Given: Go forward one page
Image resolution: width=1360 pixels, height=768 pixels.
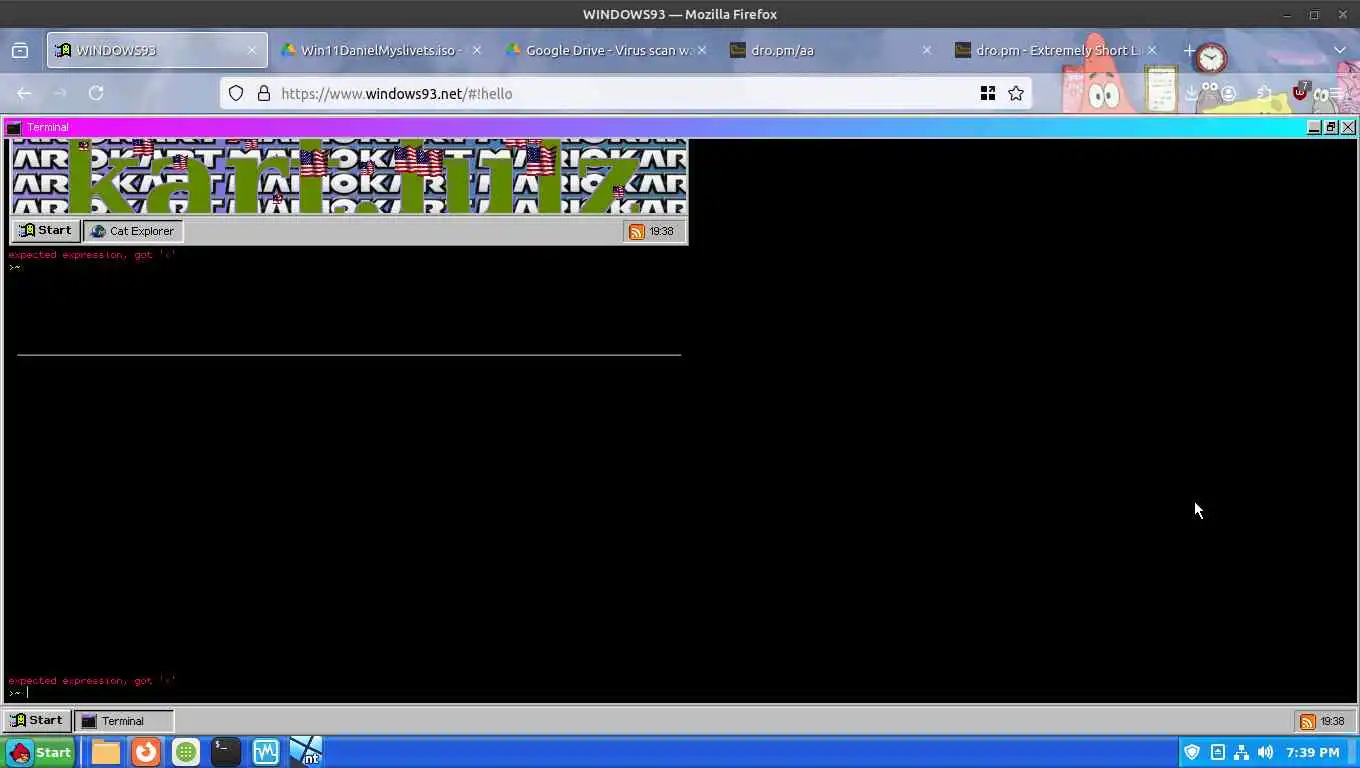Looking at the screenshot, I should click(x=60, y=93).
